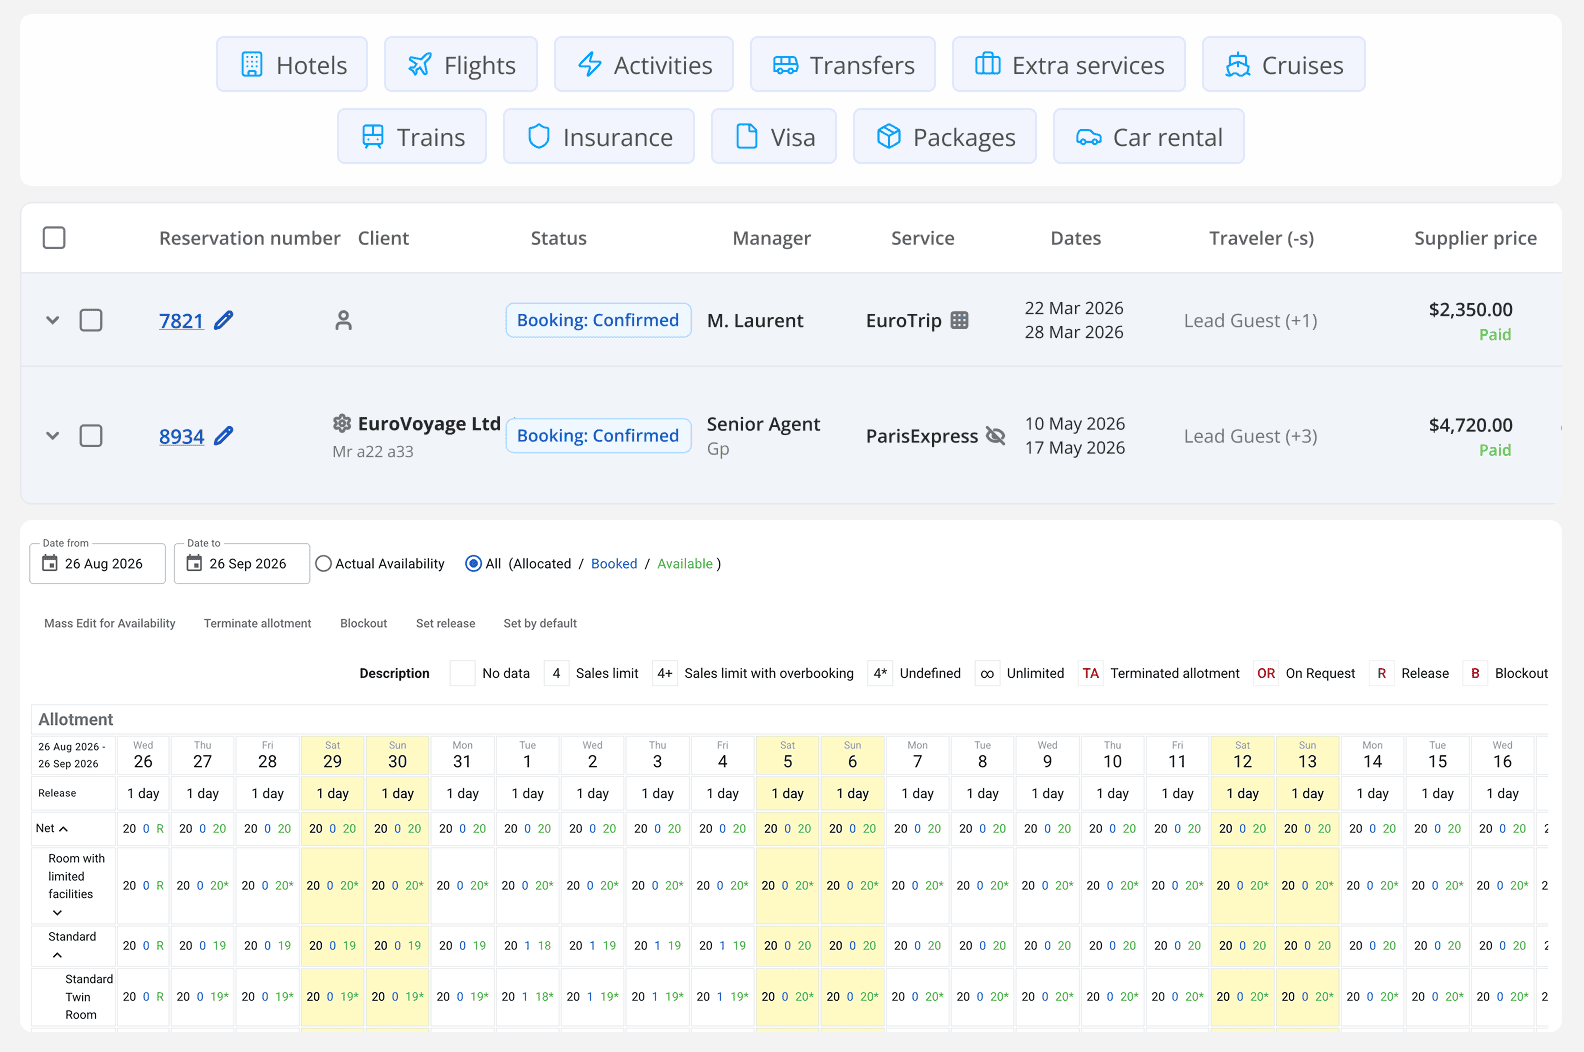The width and height of the screenshot is (1584, 1052).
Task: Collapse the Standard room row chevron
Action: click(57, 955)
